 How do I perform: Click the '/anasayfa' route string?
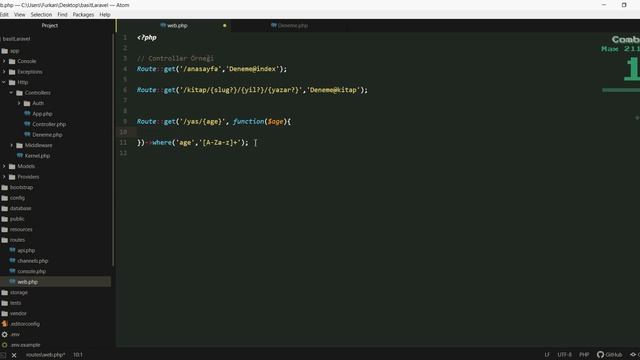tap(201, 69)
